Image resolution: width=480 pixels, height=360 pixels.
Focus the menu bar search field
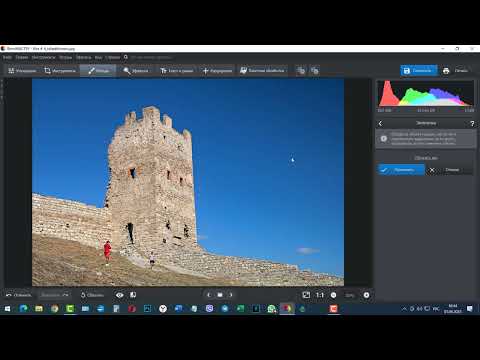pos(151,57)
